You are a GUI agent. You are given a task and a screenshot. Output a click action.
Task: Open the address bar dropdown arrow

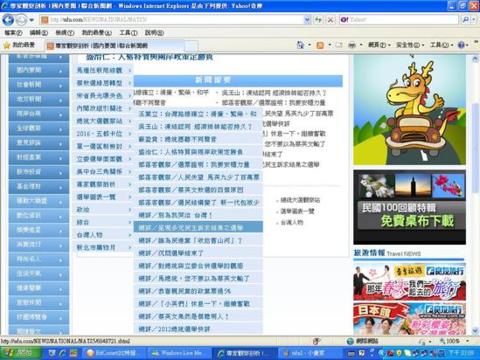coord(307,20)
